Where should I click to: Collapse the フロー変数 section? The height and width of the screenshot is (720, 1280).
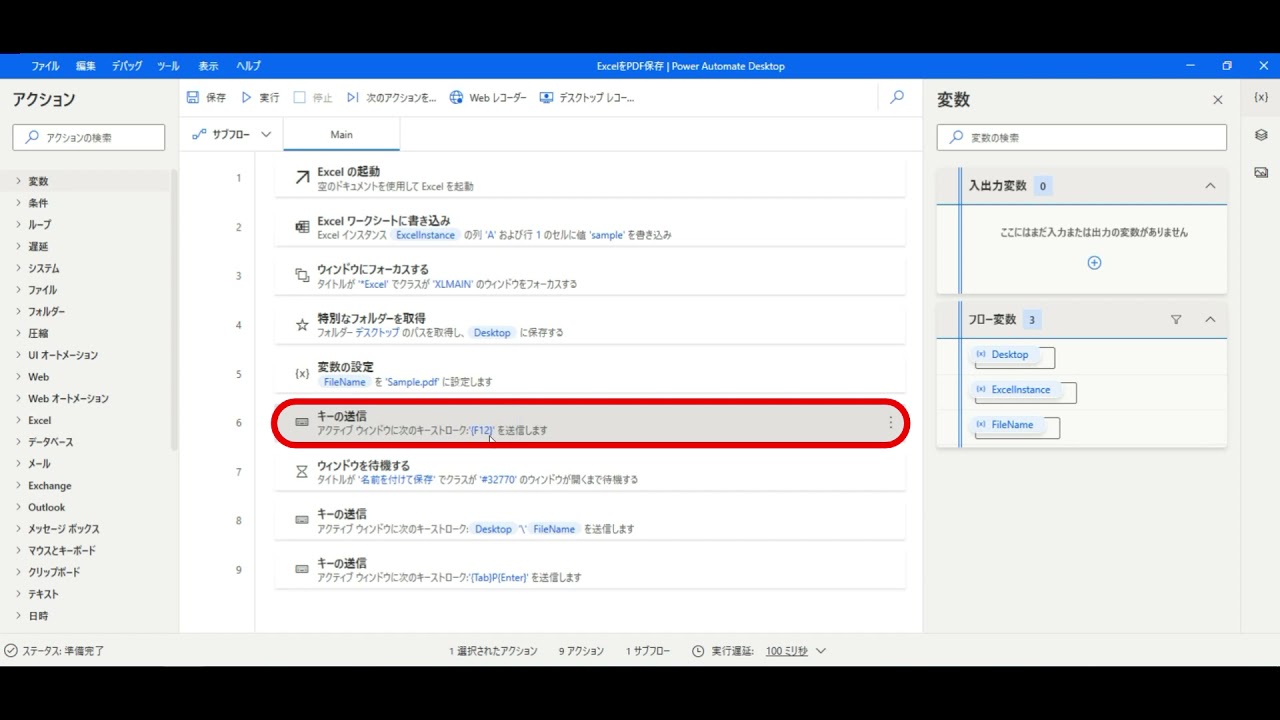point(1210,320)
